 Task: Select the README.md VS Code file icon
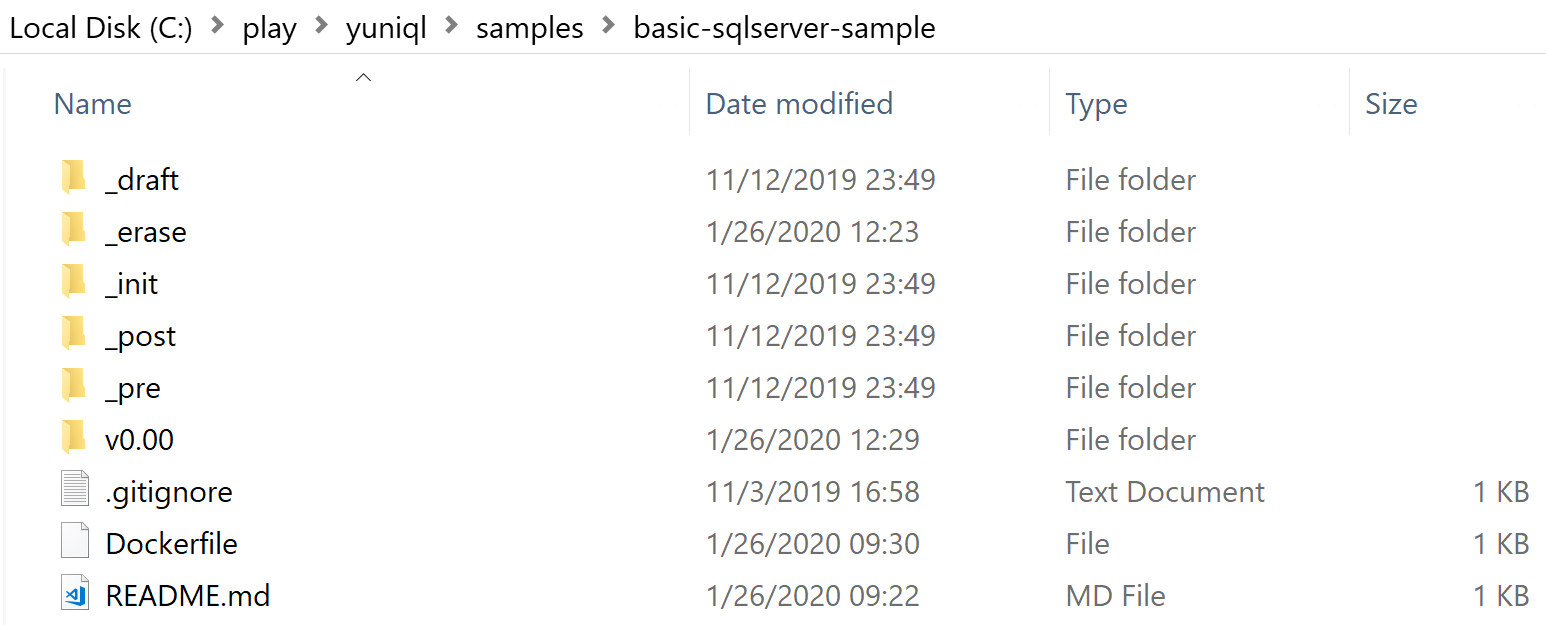pyautogui.click(x=75, y=595)
